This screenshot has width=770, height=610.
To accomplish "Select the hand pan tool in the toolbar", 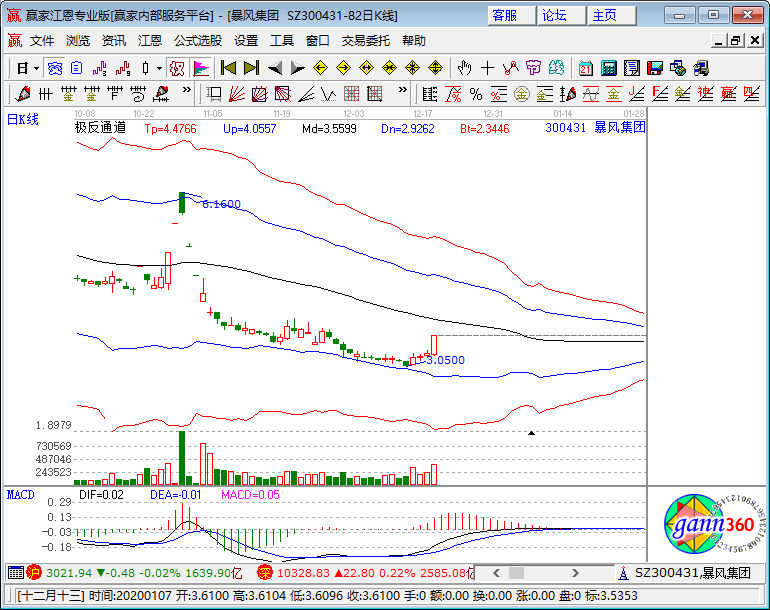I will tap(464, 68).
